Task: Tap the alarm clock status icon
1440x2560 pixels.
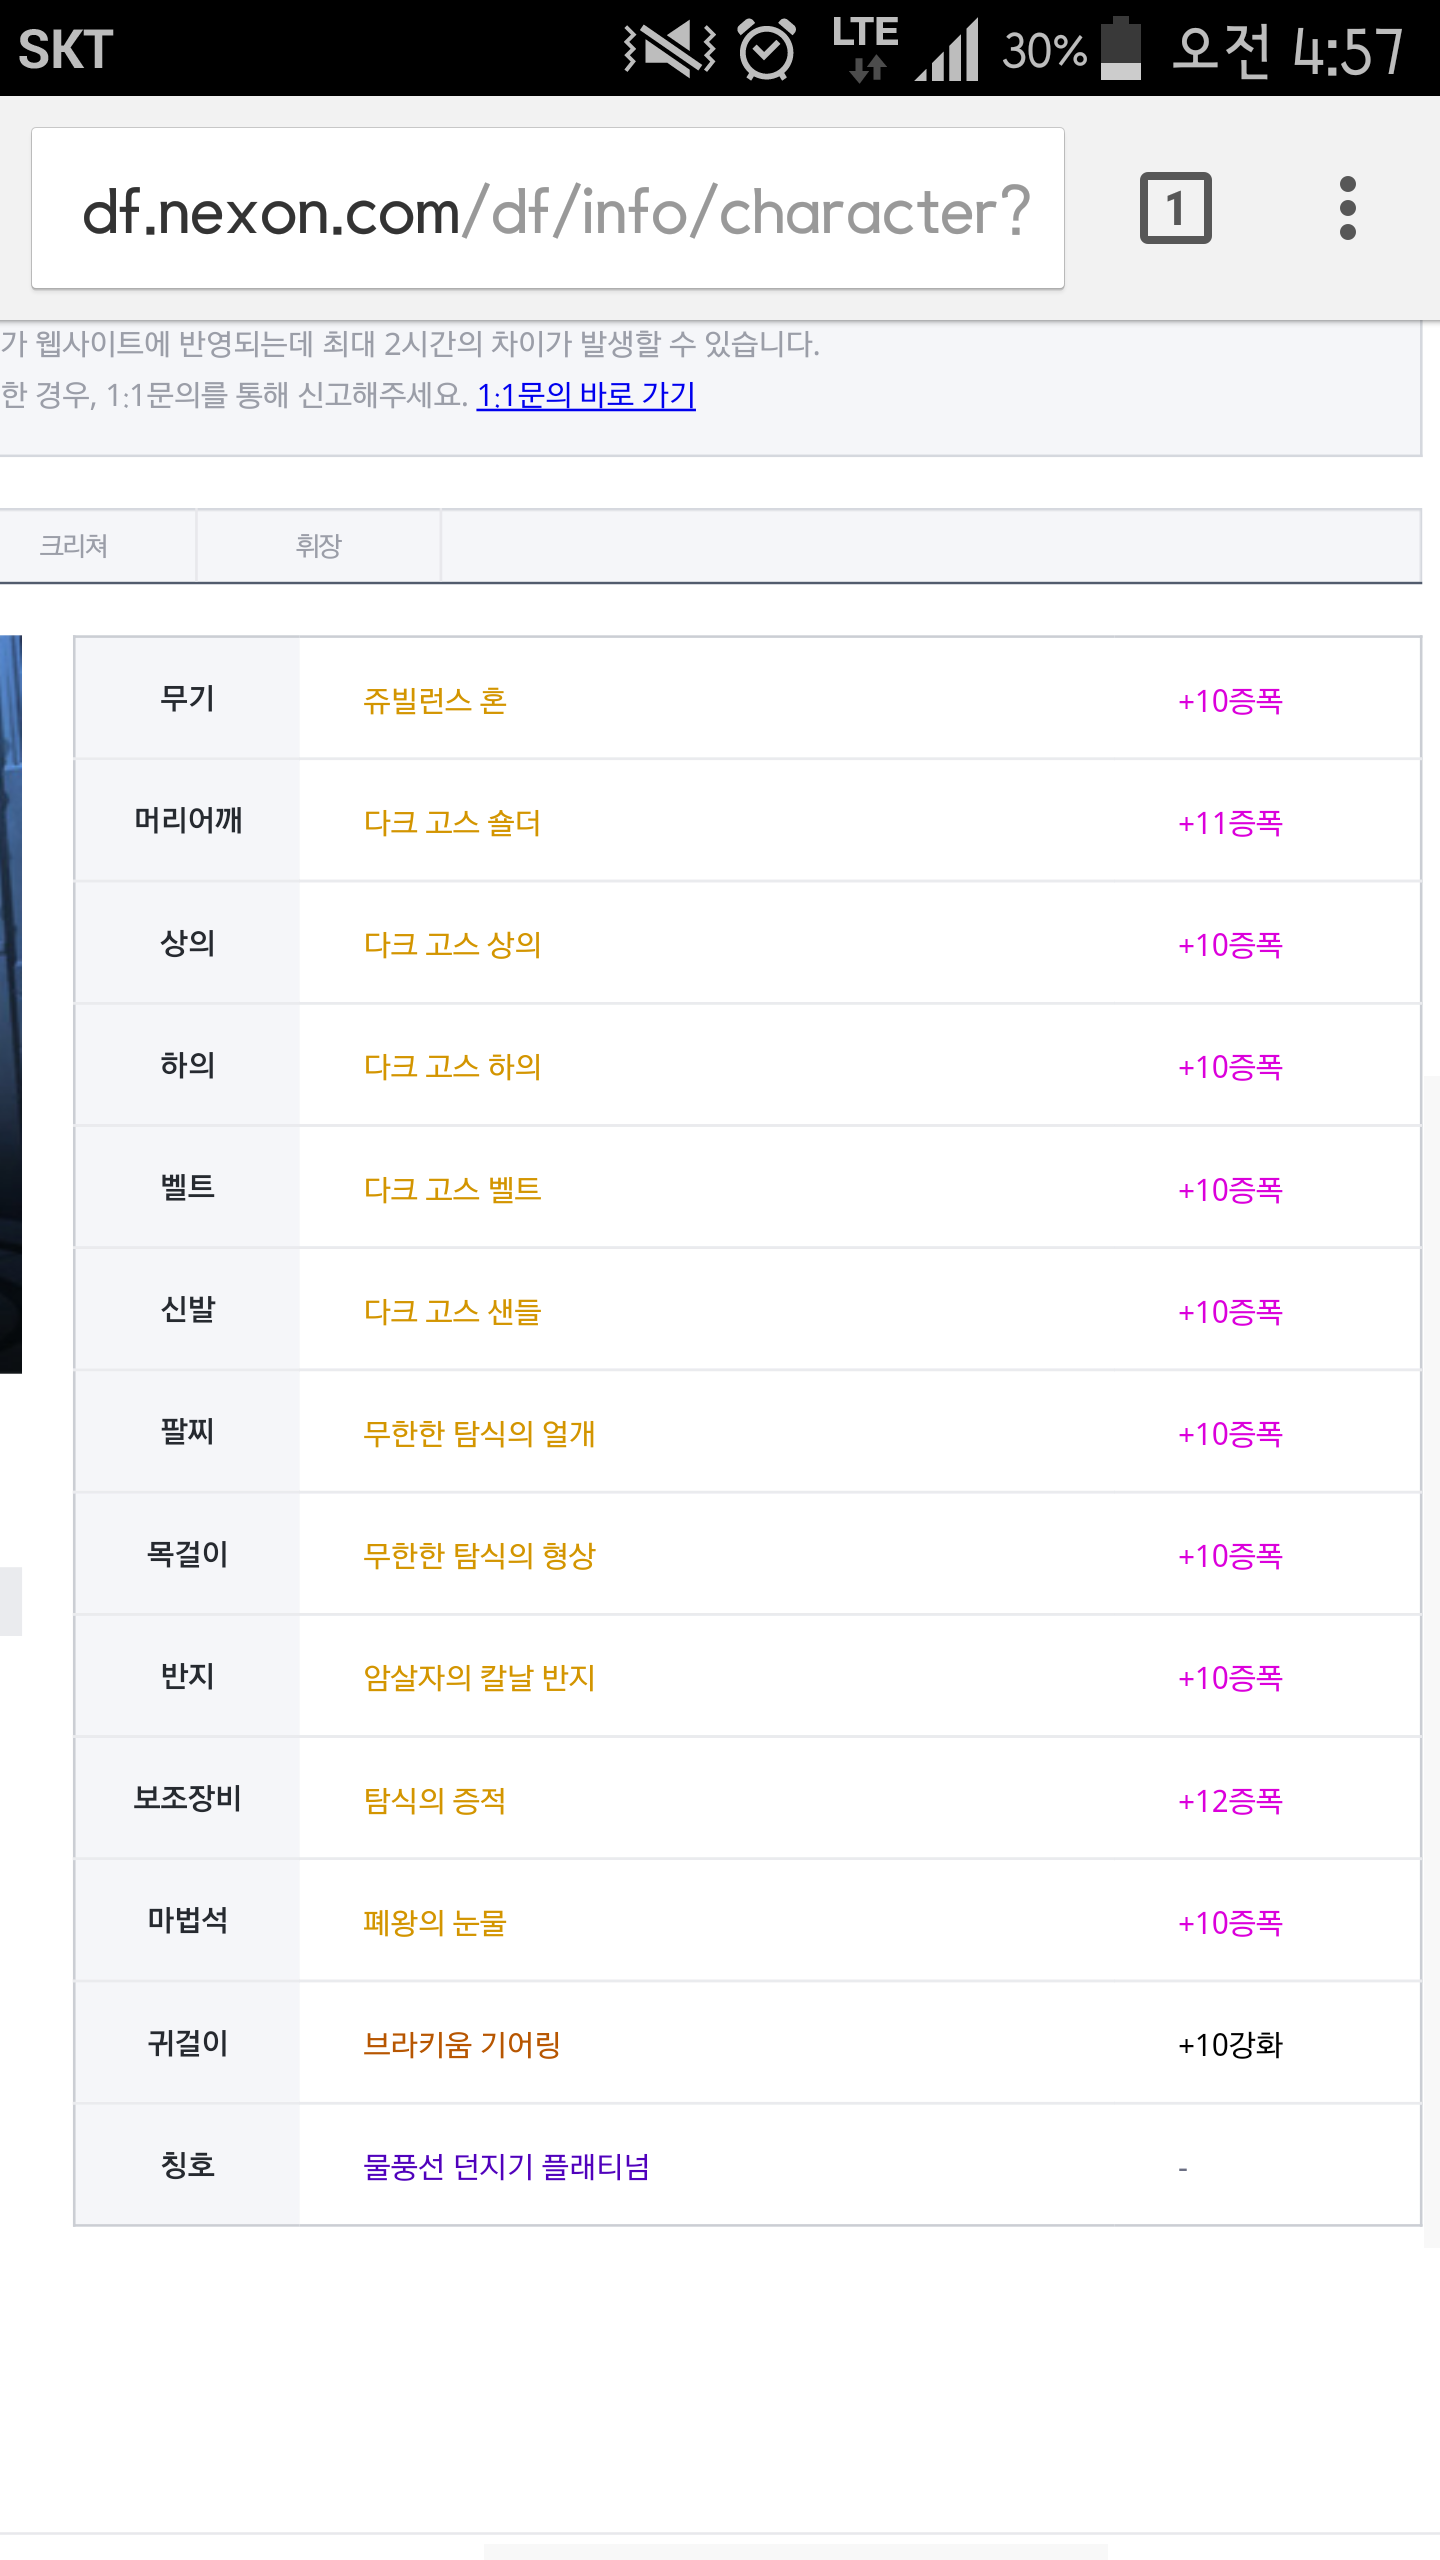Action: (766, 49)
